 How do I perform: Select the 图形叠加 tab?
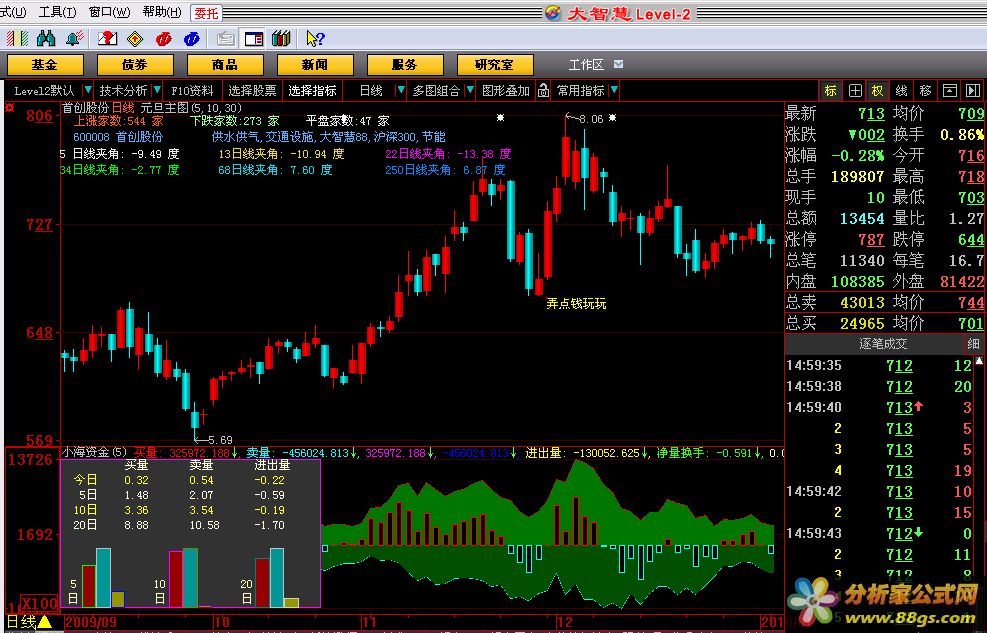click(x=505, y=91)
